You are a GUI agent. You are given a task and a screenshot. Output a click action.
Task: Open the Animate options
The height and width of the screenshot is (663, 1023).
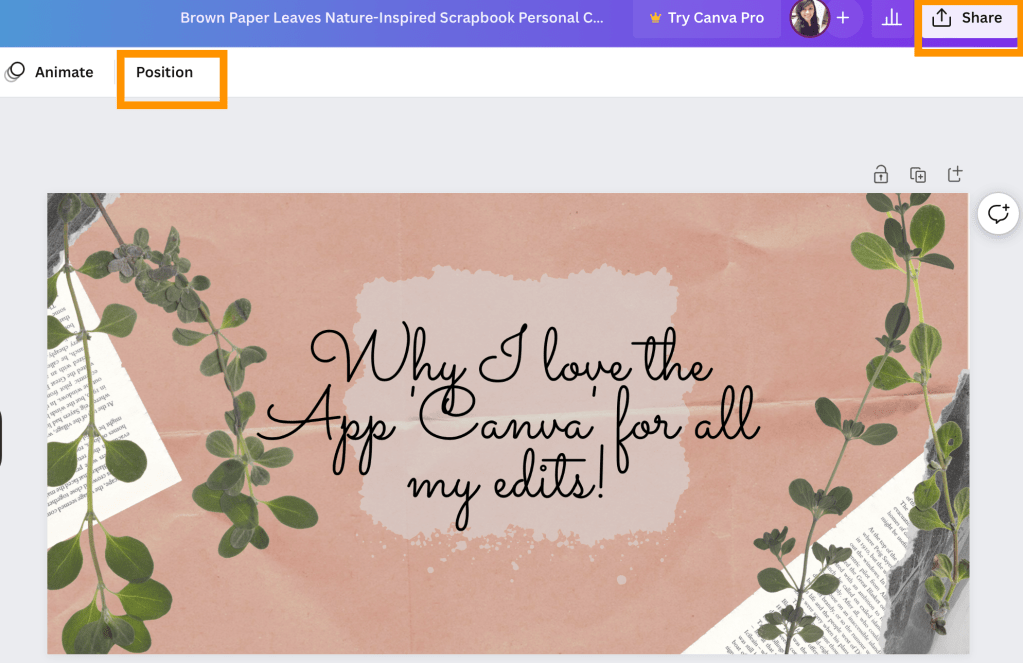(x=50, y=73)
